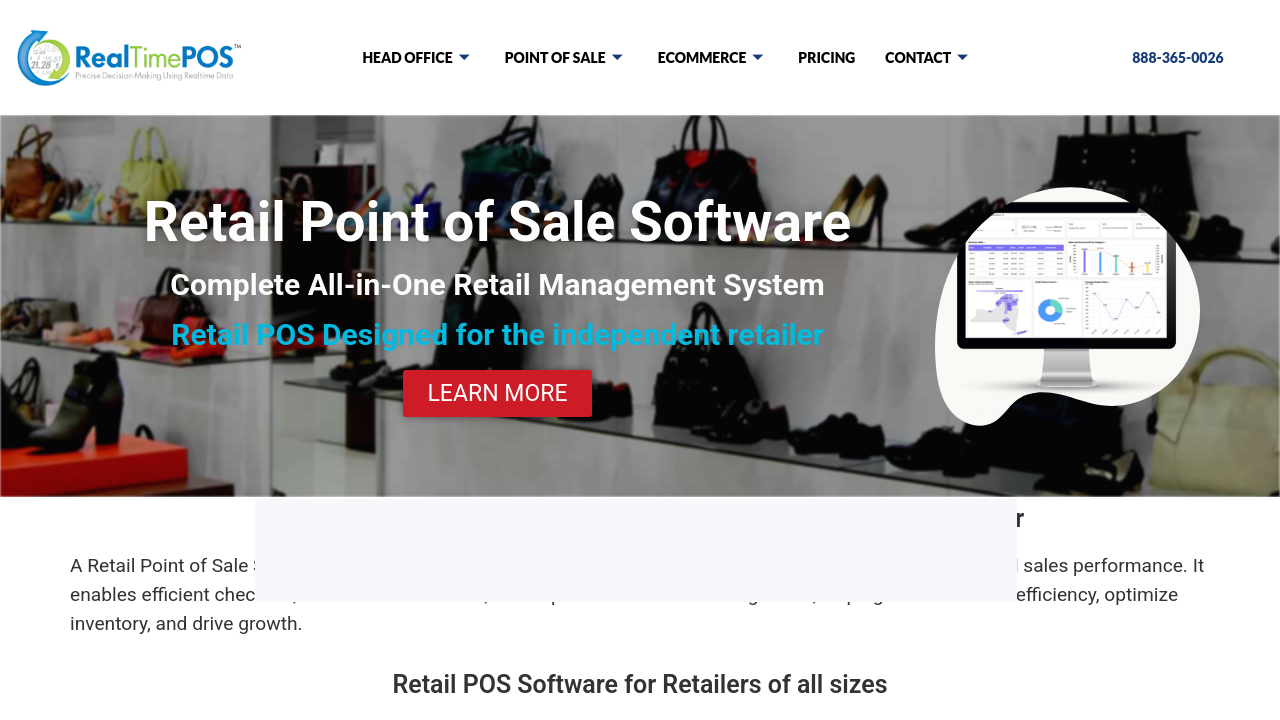Click the blank grey overlay panel
This screenshot has width=1280, height=720.
pos(636,550)
